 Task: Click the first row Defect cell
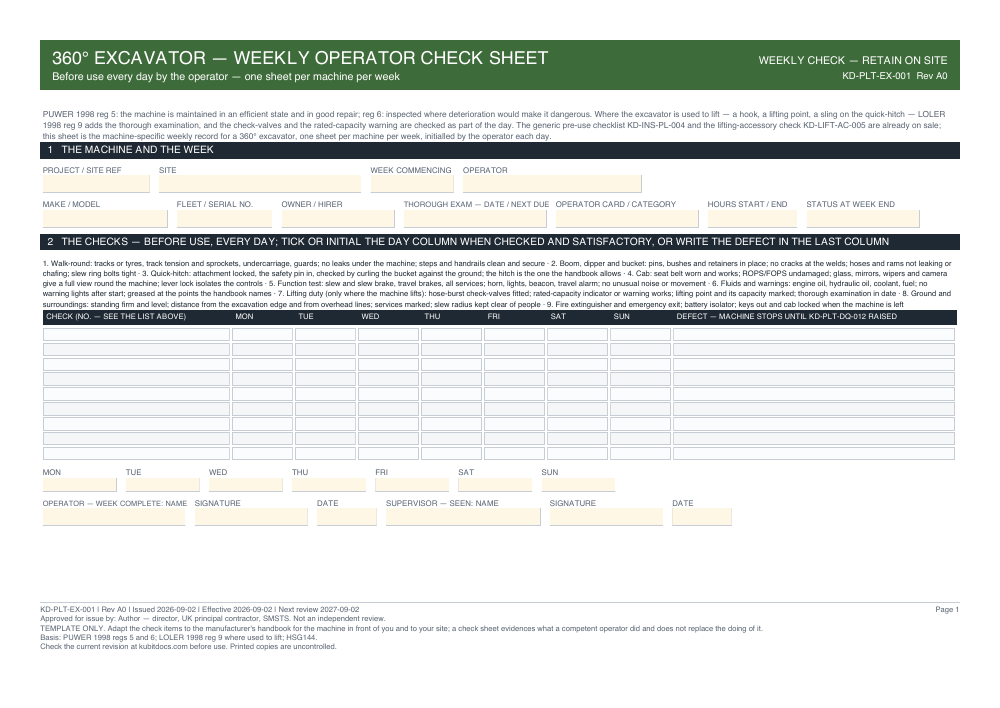pyautogui.click(x=814, y=334)
